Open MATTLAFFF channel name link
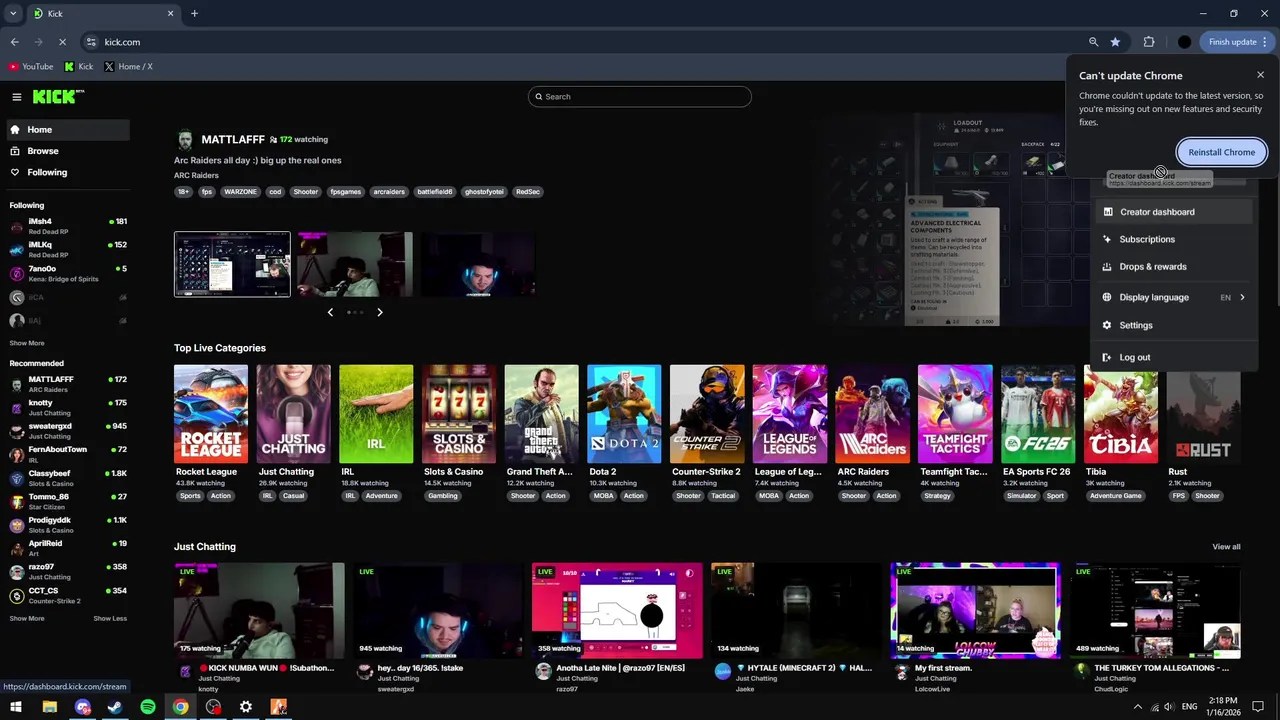The image size is (1280, 720). point(233,140)
